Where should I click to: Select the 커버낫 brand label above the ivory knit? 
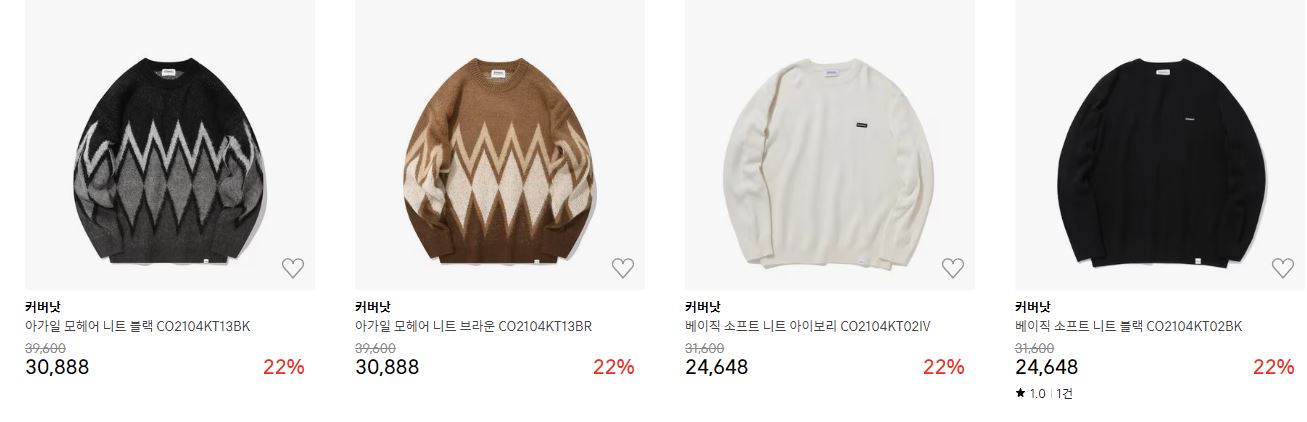(703, 307)
